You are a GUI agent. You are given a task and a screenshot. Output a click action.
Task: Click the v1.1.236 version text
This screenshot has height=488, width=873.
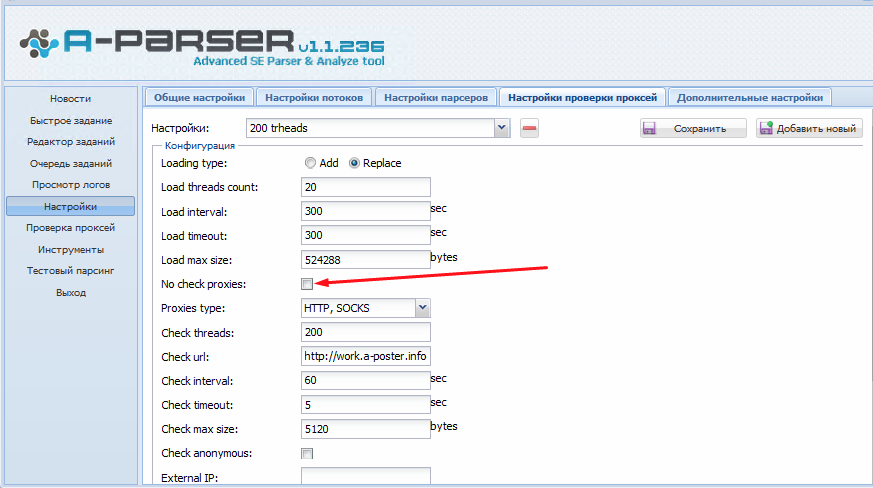tap(341, 46)
